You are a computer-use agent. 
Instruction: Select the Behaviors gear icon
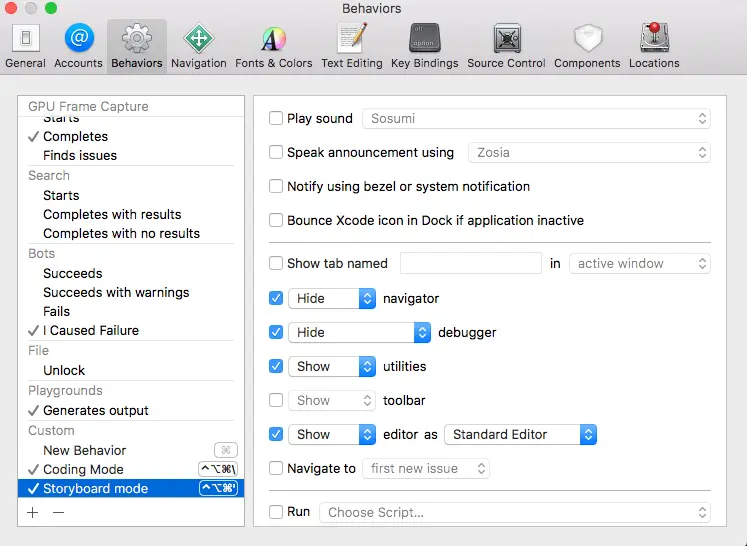(137, 38)
